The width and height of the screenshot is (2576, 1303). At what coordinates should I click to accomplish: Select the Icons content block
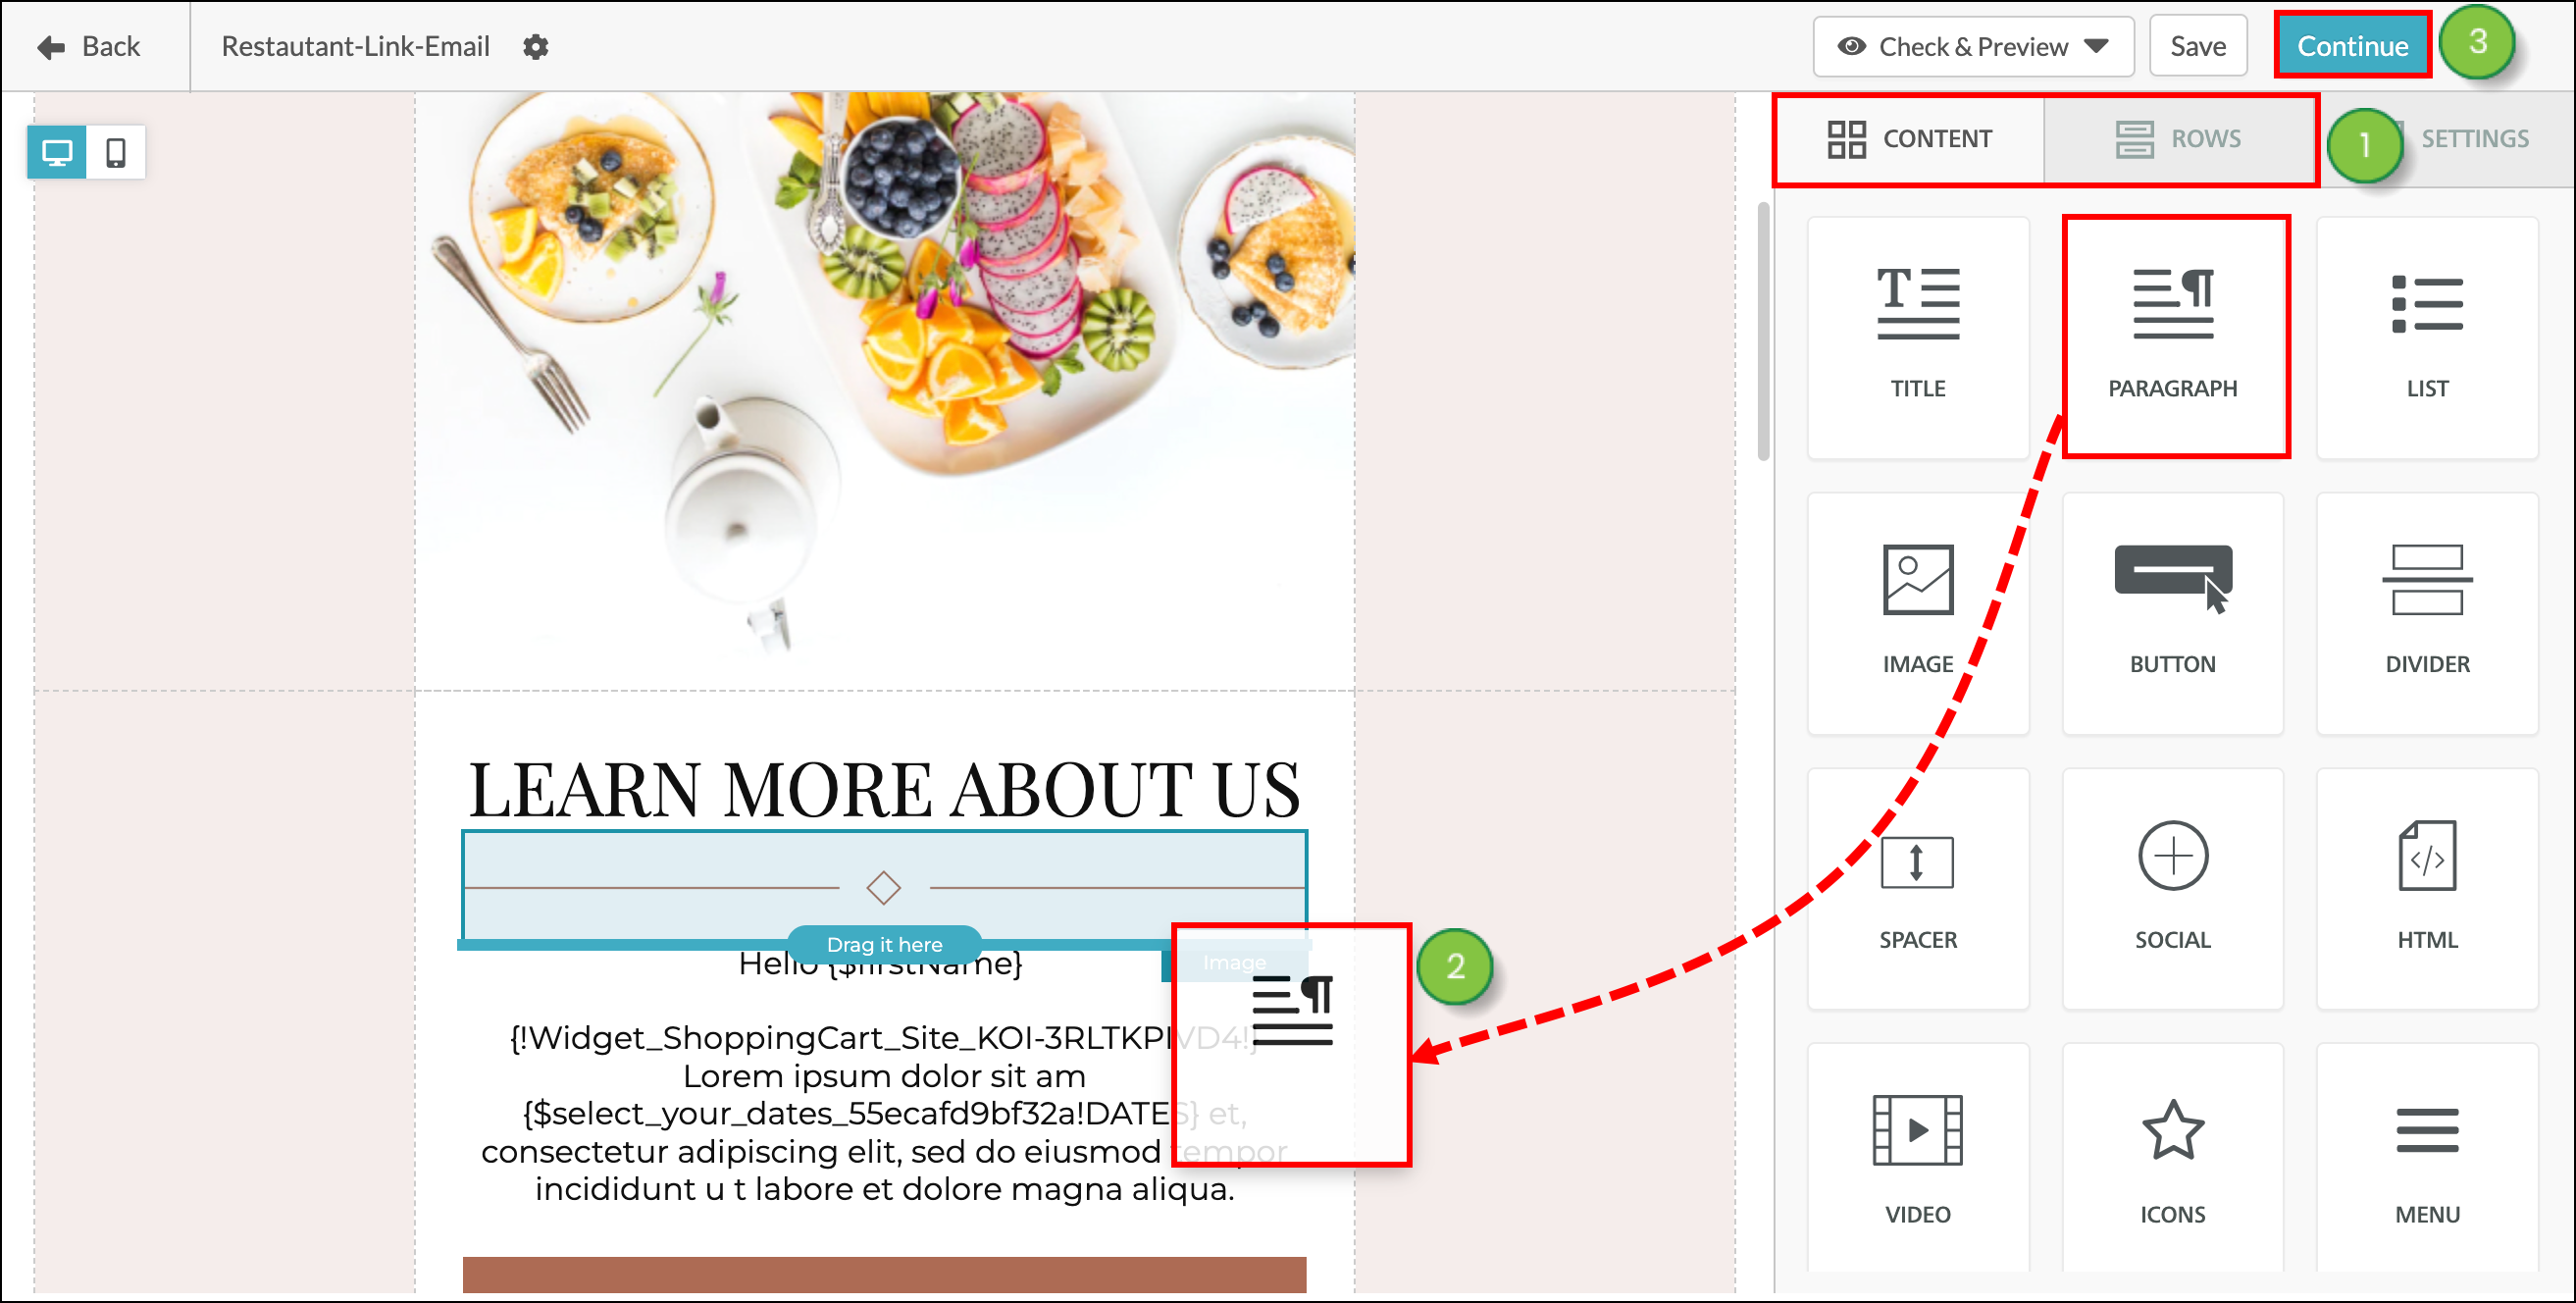[2173, 1159]
